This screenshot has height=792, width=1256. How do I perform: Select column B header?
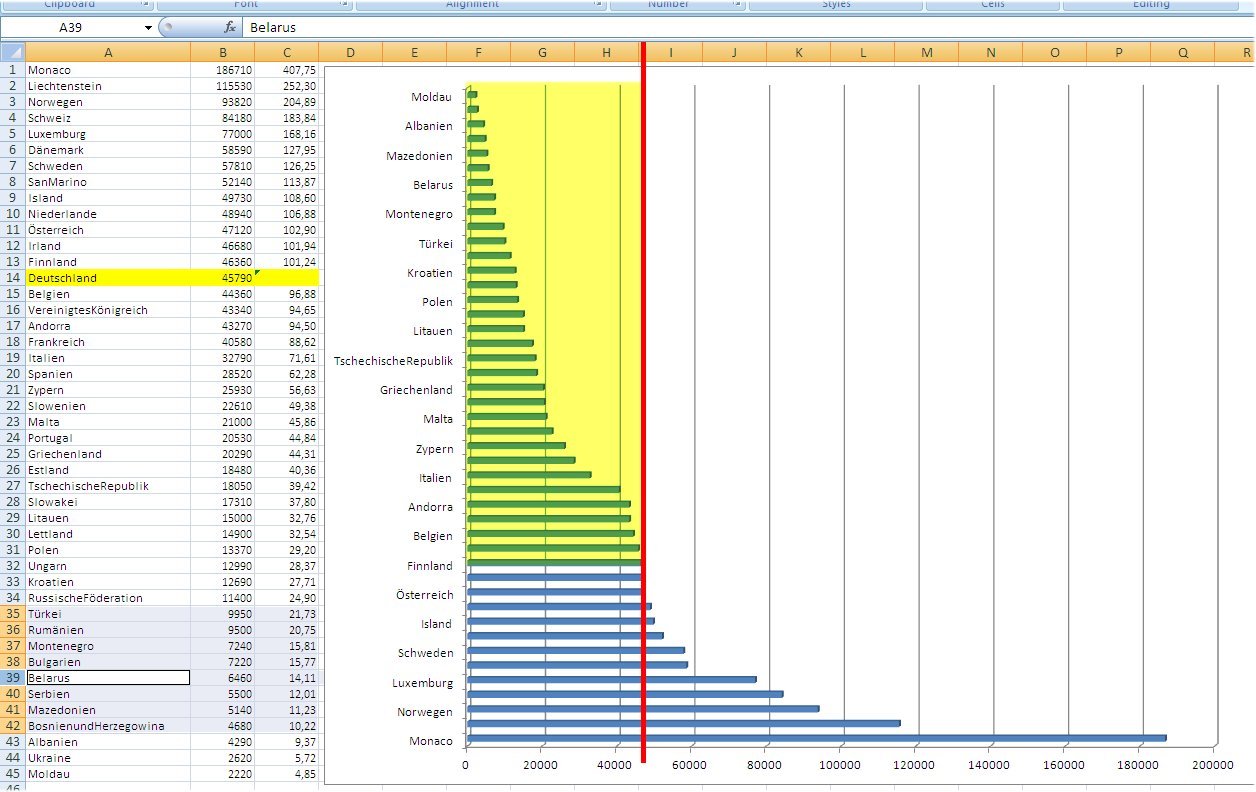(222, 52)
